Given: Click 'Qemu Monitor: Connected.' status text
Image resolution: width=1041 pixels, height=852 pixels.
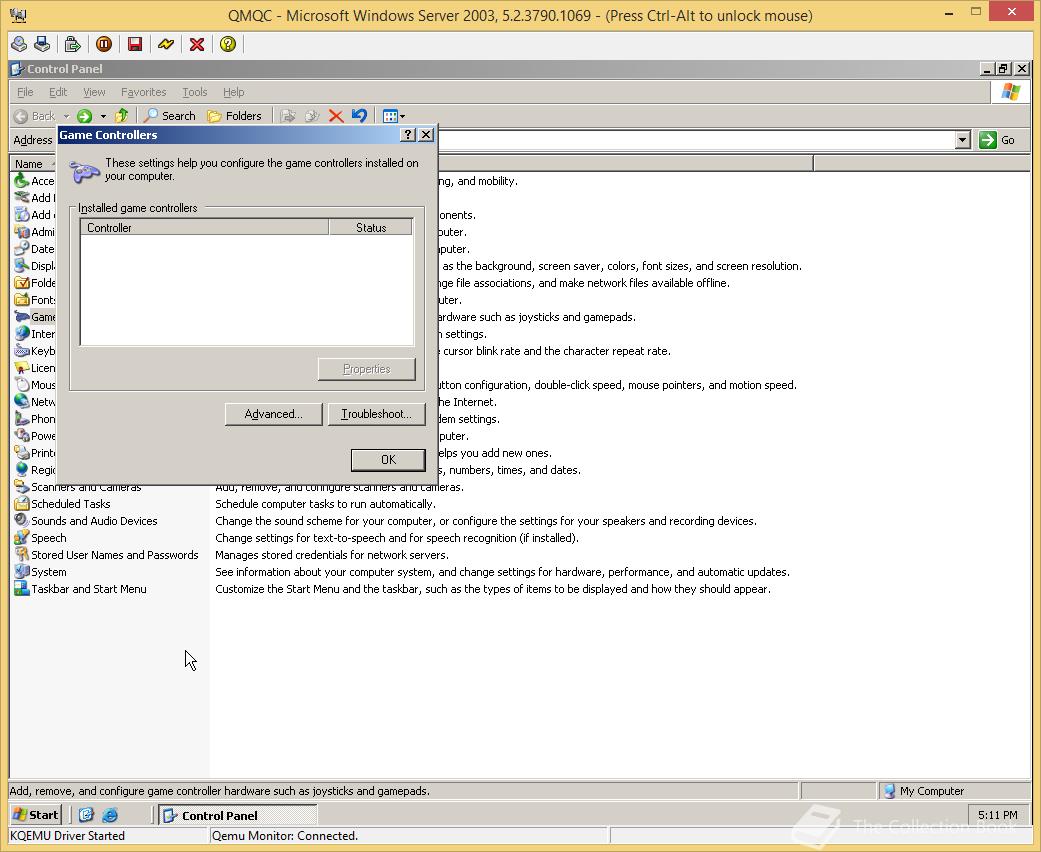Looking at the screenshot, I should tap(285, 836).
